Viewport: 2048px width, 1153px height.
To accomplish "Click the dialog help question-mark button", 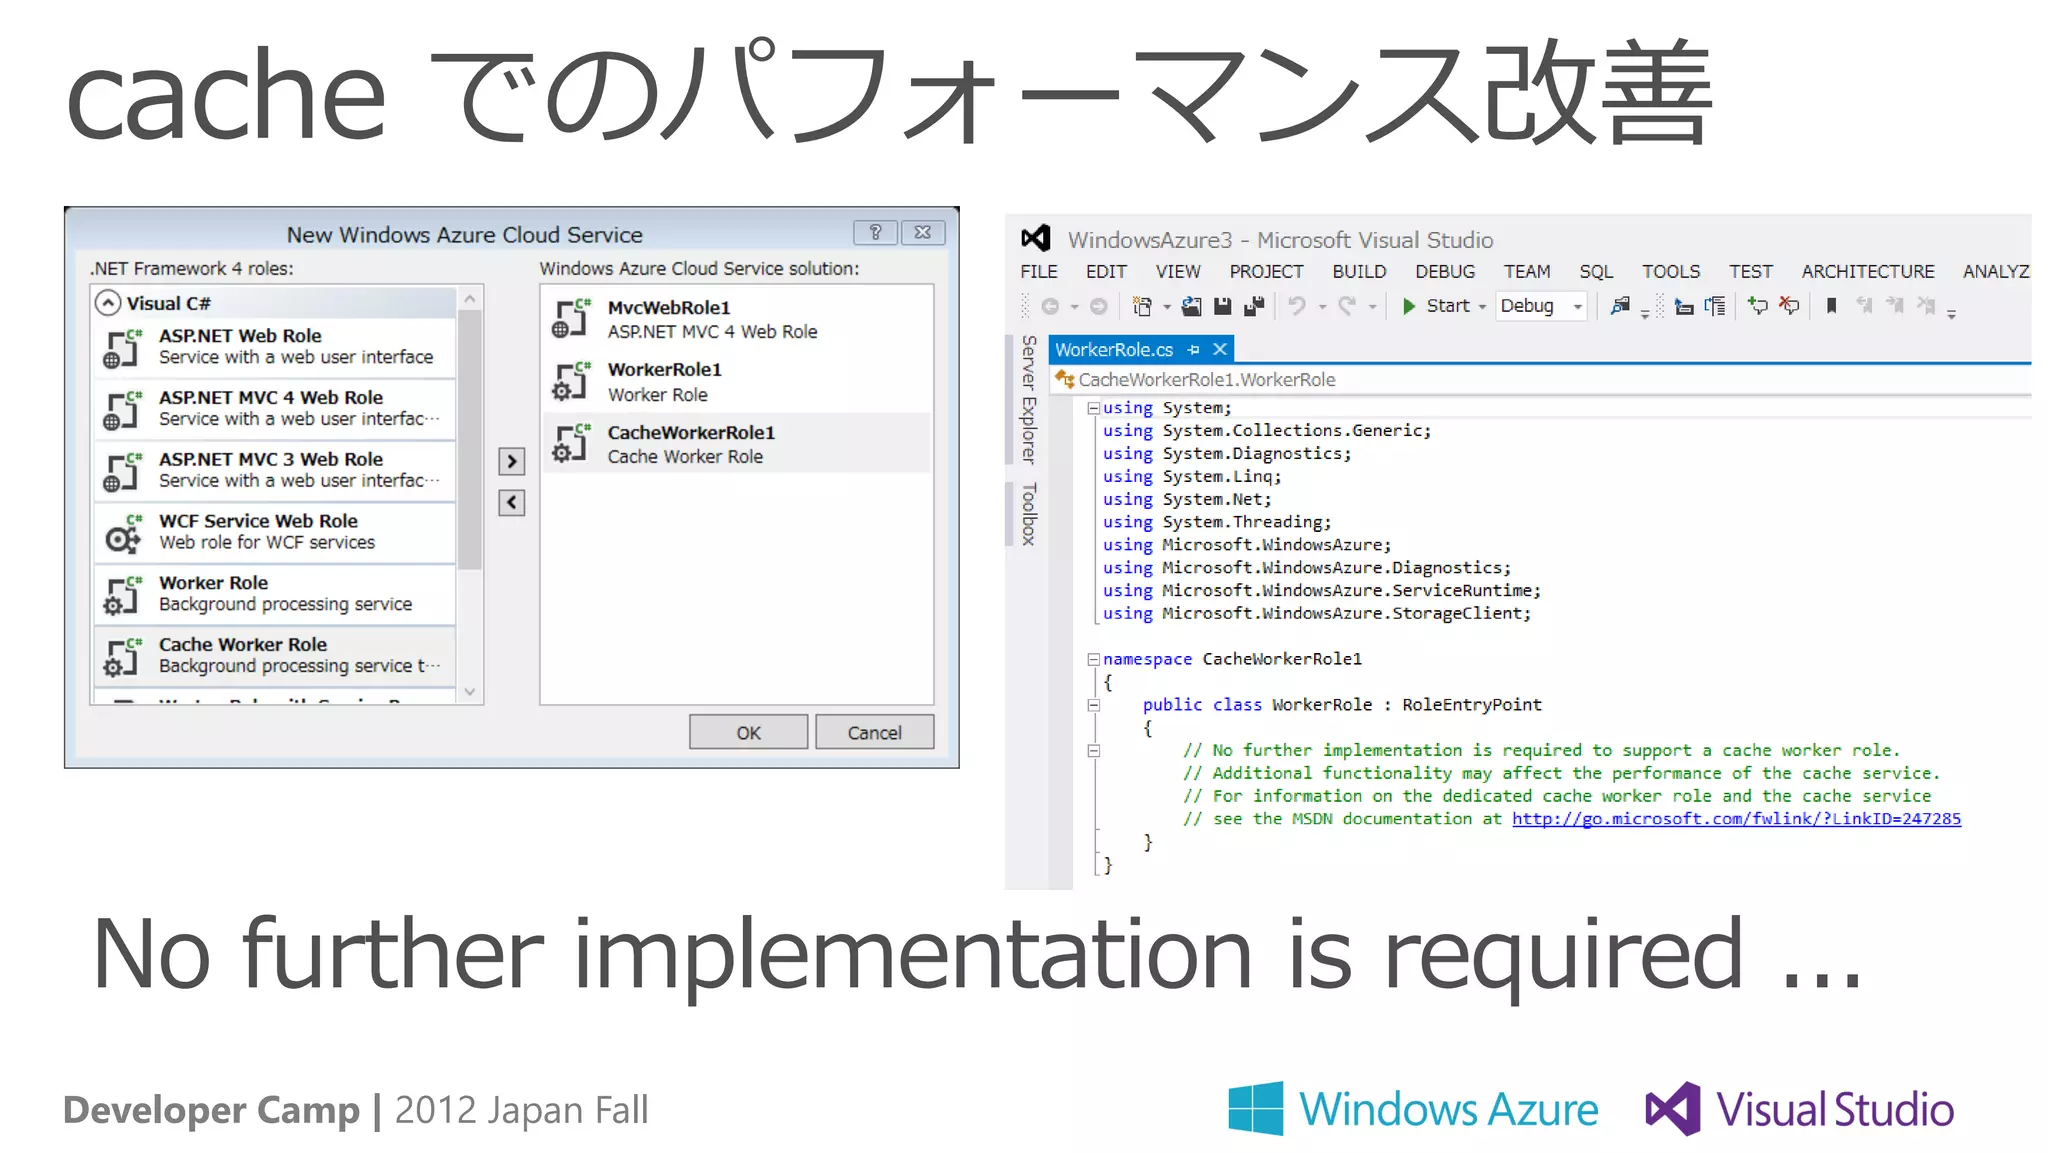I will point(875,233).
